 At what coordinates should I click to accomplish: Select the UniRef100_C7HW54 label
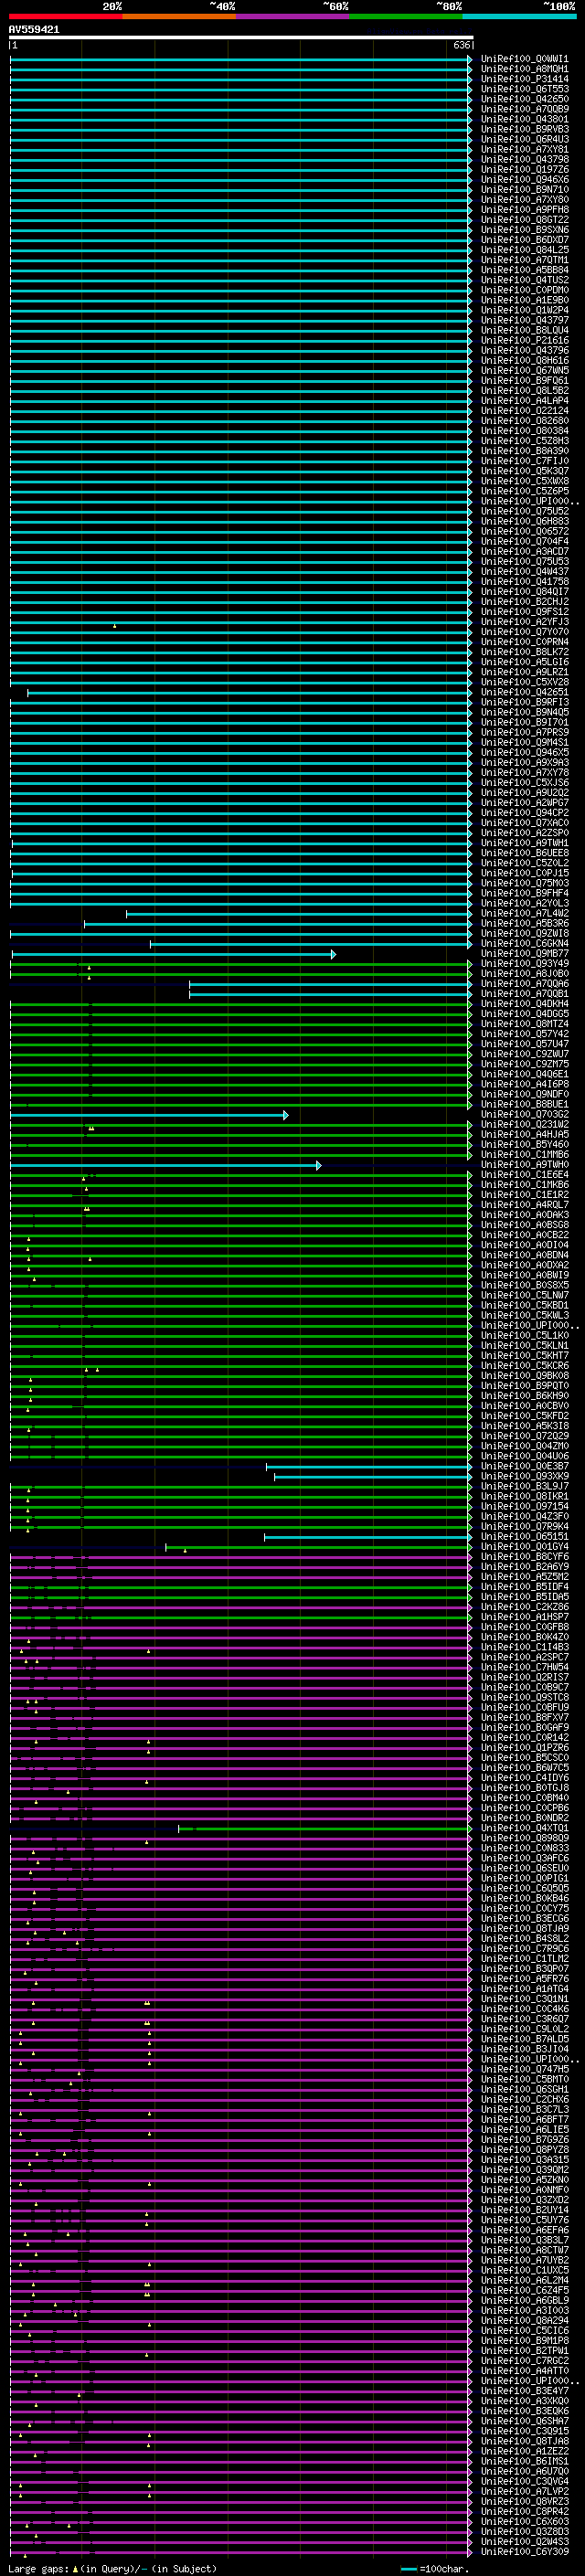tap(525, 1667)
